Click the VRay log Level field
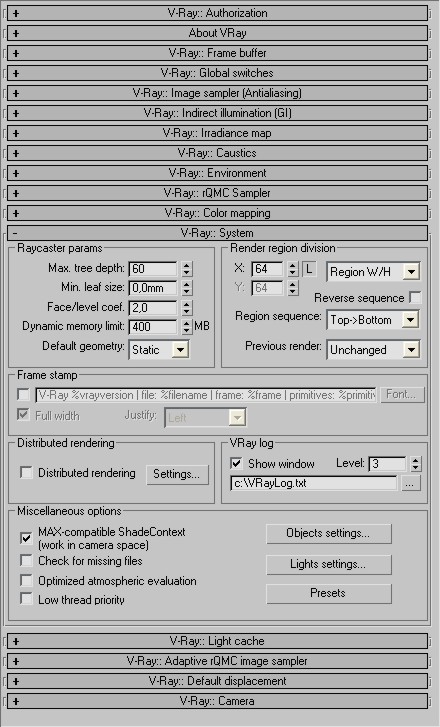The height and width of the screenshot is (727, 440). 387,464
